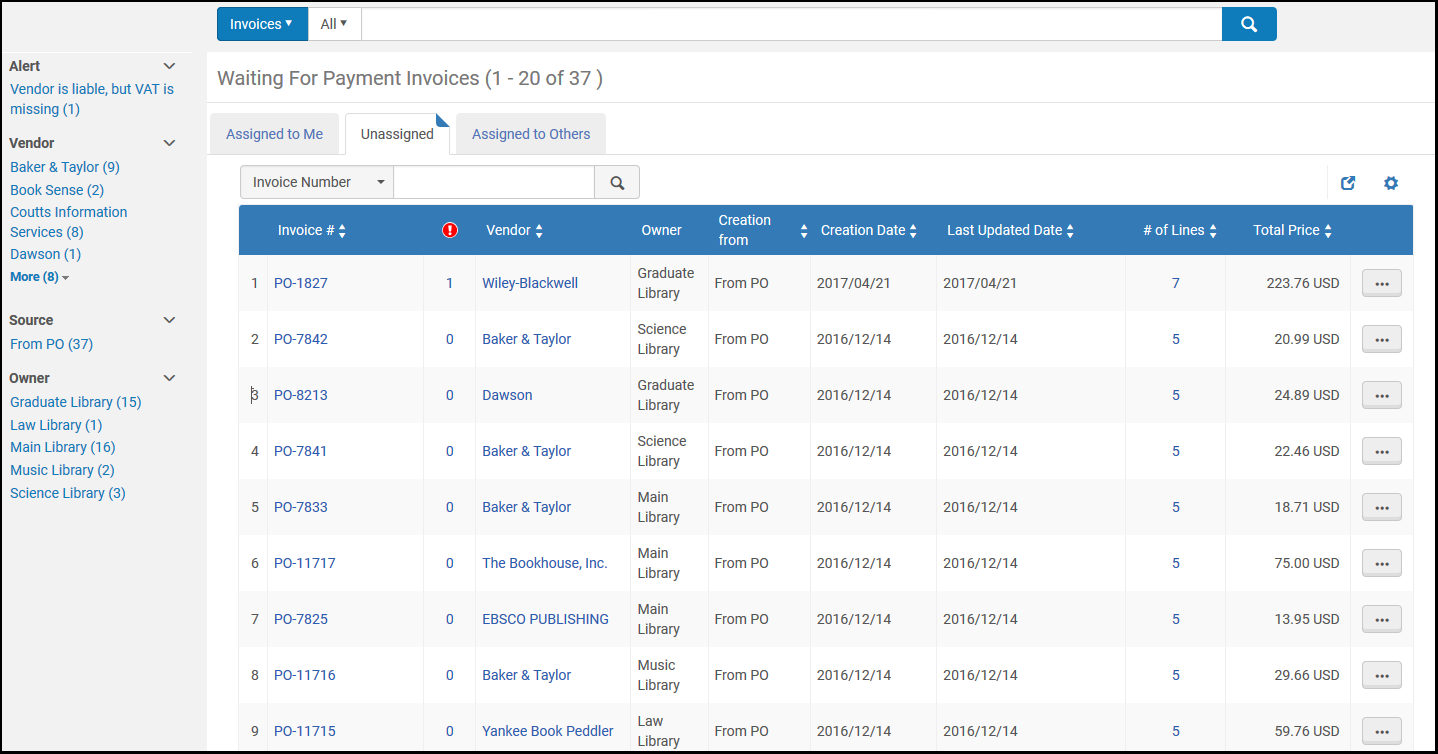Filter by owner Science Library (3)
Image resolution: width=1438 pixels, height=754 pixels.
coord(68,493)
